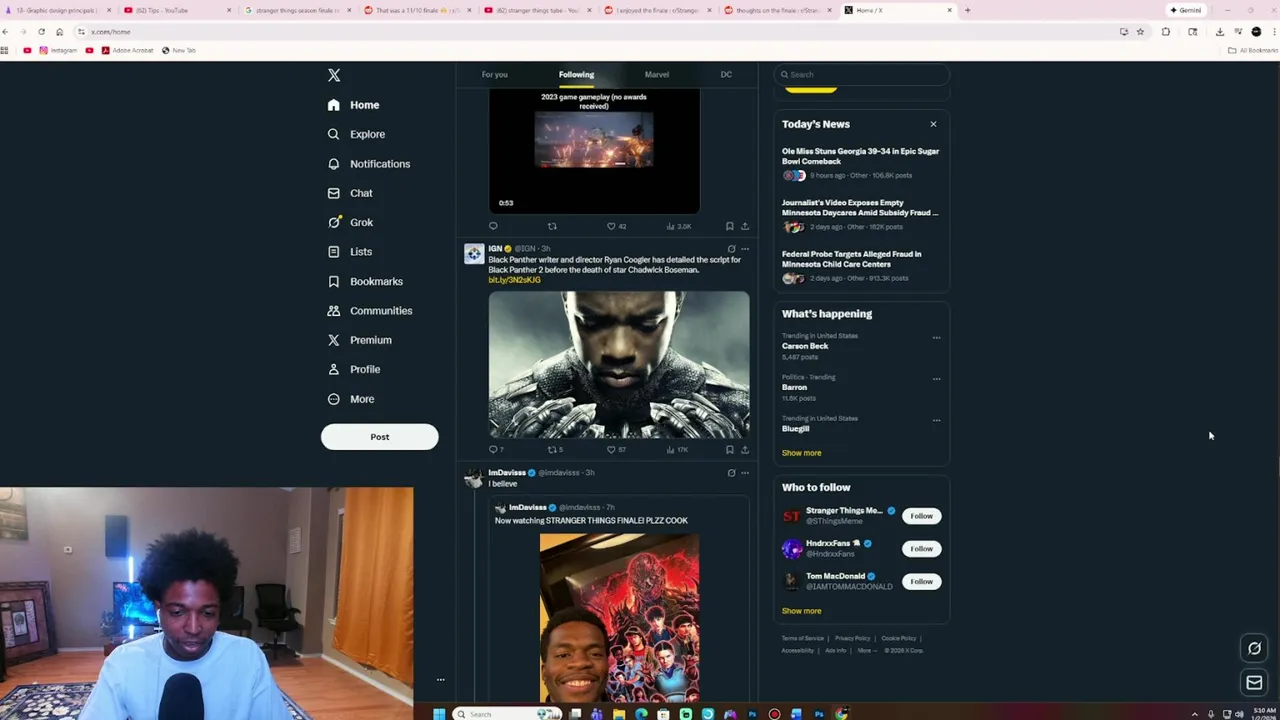Open Premium in the sidebar
The width and height of the screenshot is (1280, 720).
click(359, 340)
